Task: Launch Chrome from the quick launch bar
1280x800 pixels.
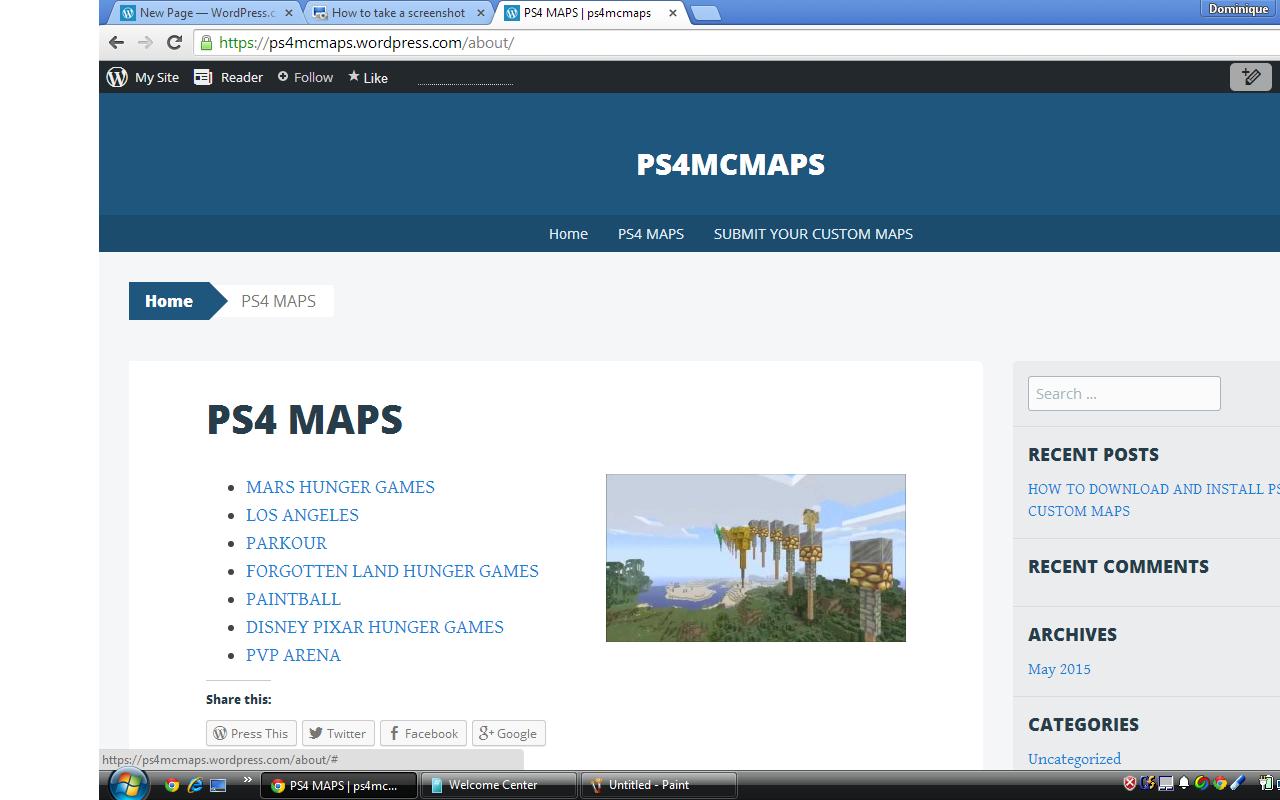Action: click(172, 785)
